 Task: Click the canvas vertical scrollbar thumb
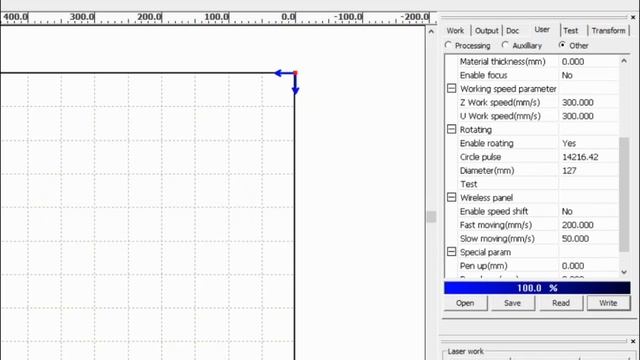[x=431, y=216]
